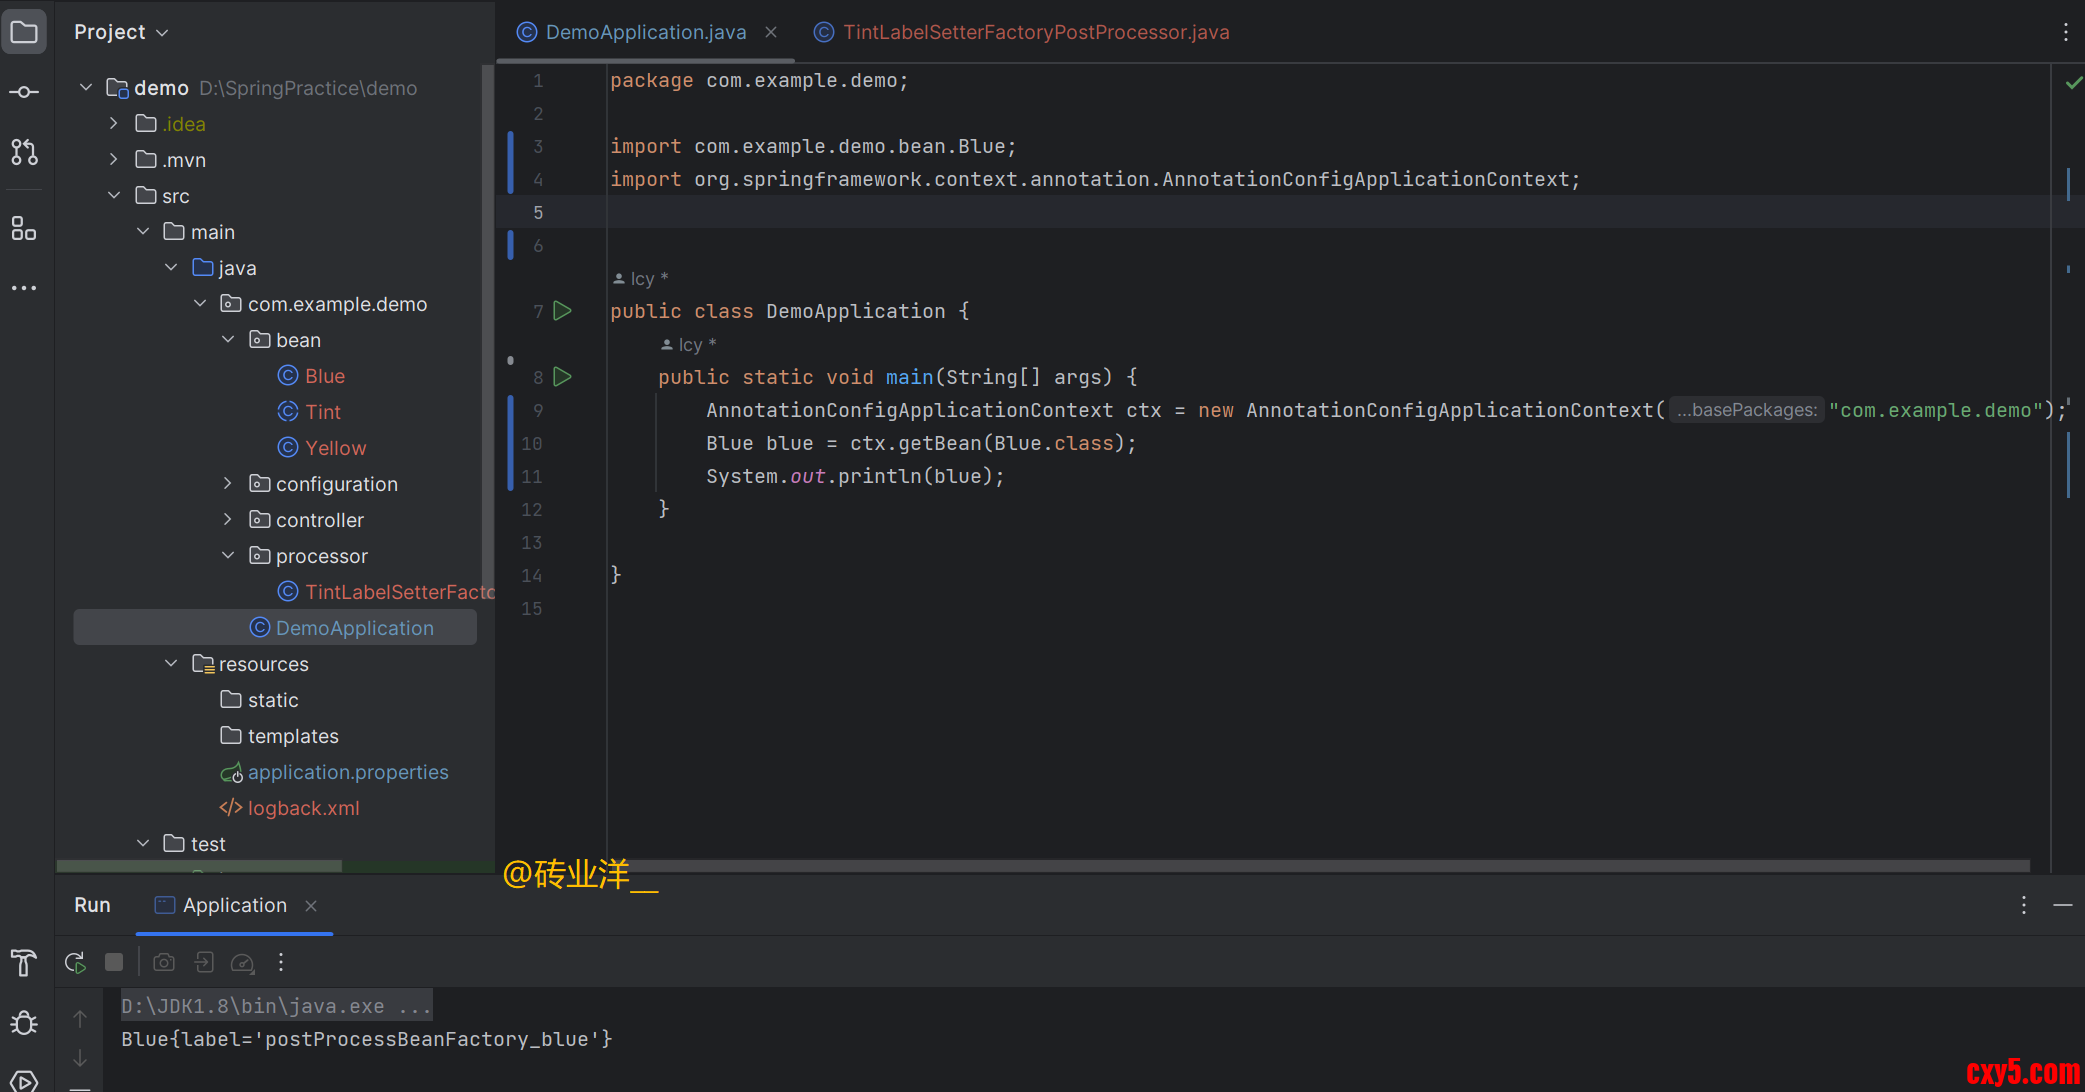Switch to TintLabelSetterFactoryPostProcessor.java tab
This screenshot has height=1092, width=2085.
(1035, 32)
